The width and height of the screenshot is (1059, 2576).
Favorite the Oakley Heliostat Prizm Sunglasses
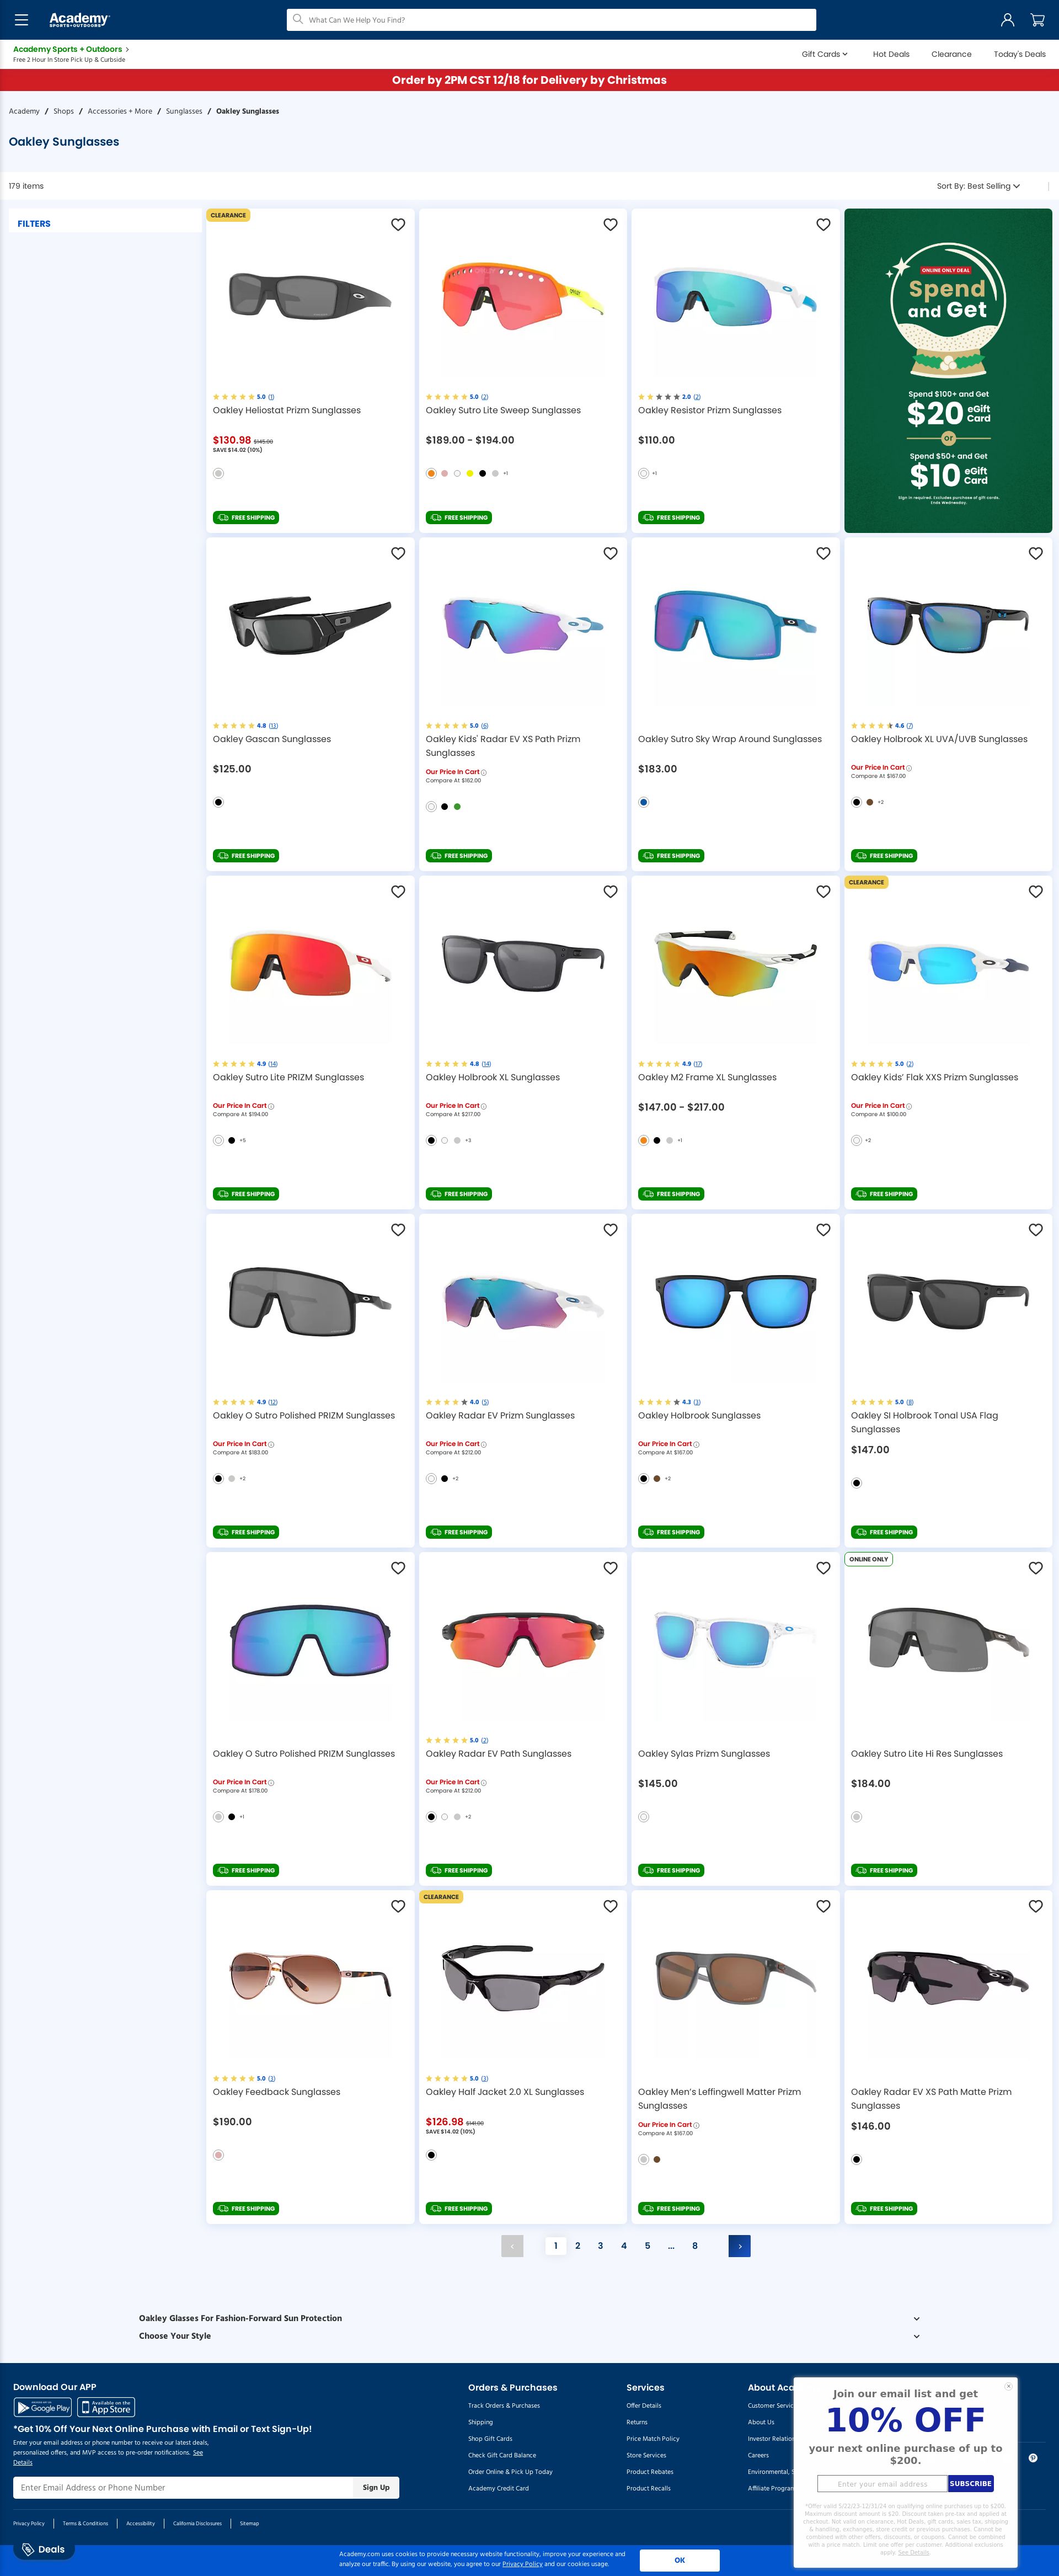[398, 225]
